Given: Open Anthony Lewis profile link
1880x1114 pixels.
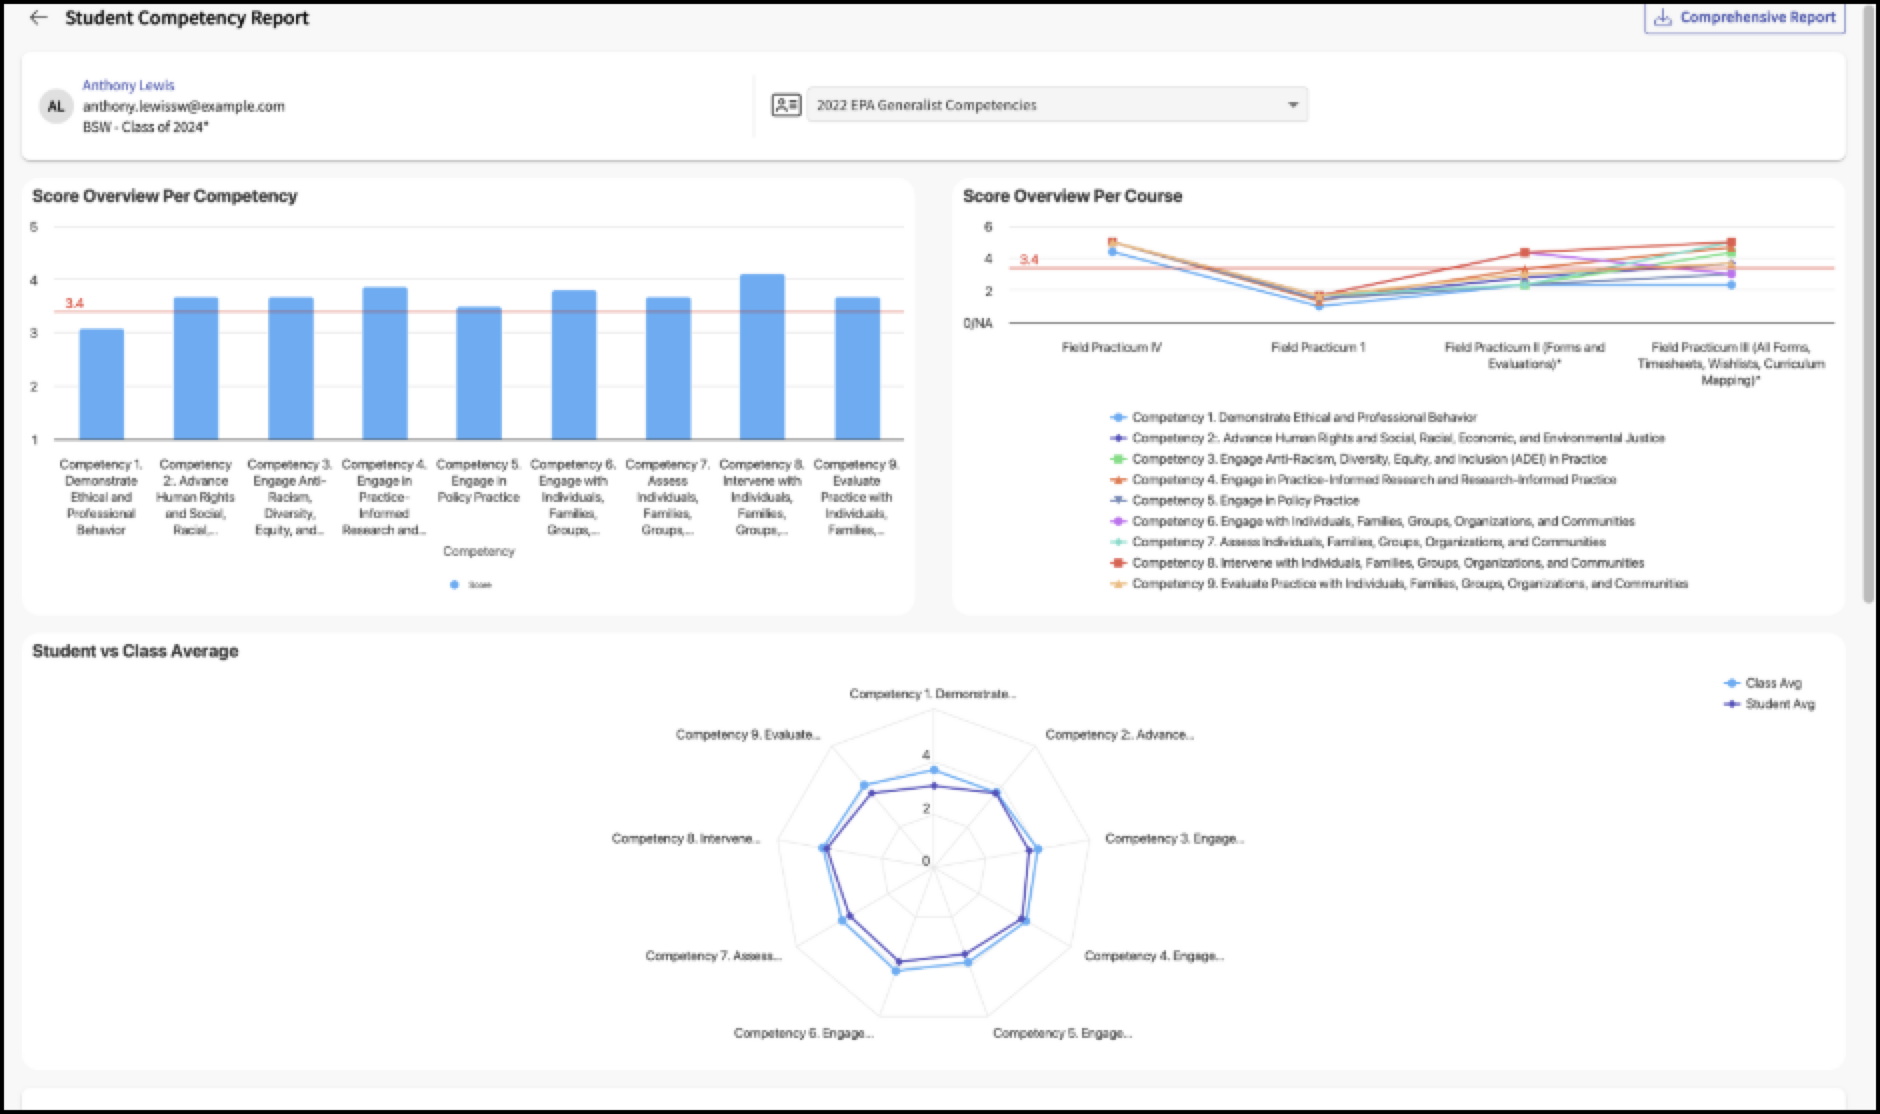Looking at the screenshot, I should click(x=128, y=85).
